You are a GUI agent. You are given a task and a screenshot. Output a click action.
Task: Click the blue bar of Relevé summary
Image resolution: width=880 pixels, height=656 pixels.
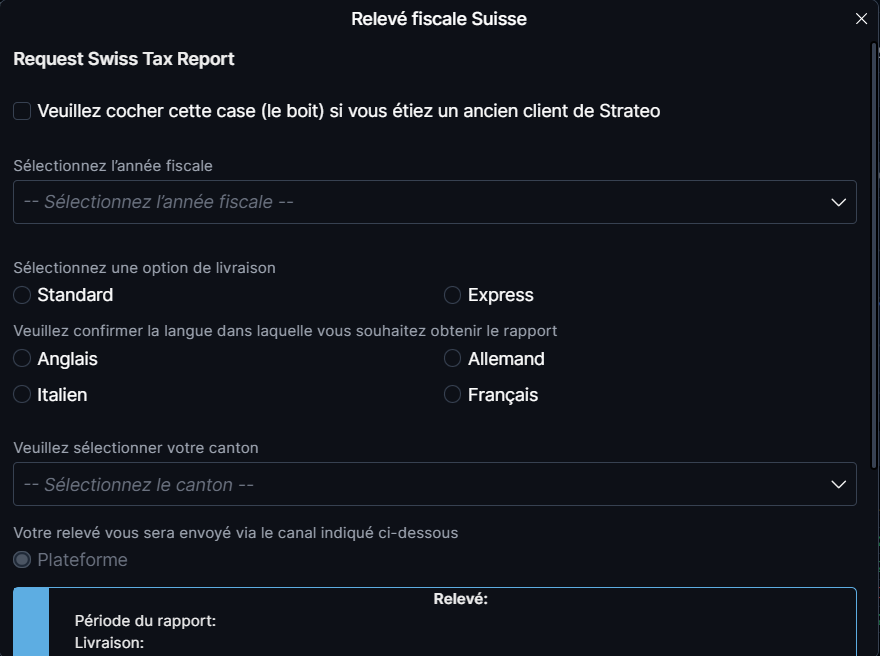[31, 622]
